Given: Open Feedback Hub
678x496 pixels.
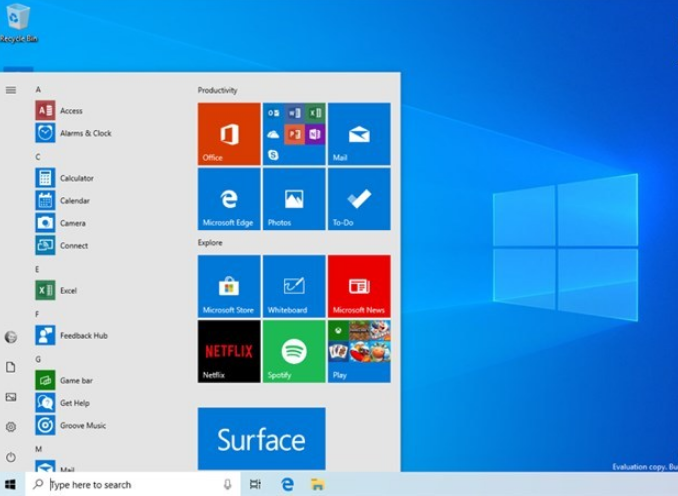Looking at the screenshot, I should click(71, 336).
